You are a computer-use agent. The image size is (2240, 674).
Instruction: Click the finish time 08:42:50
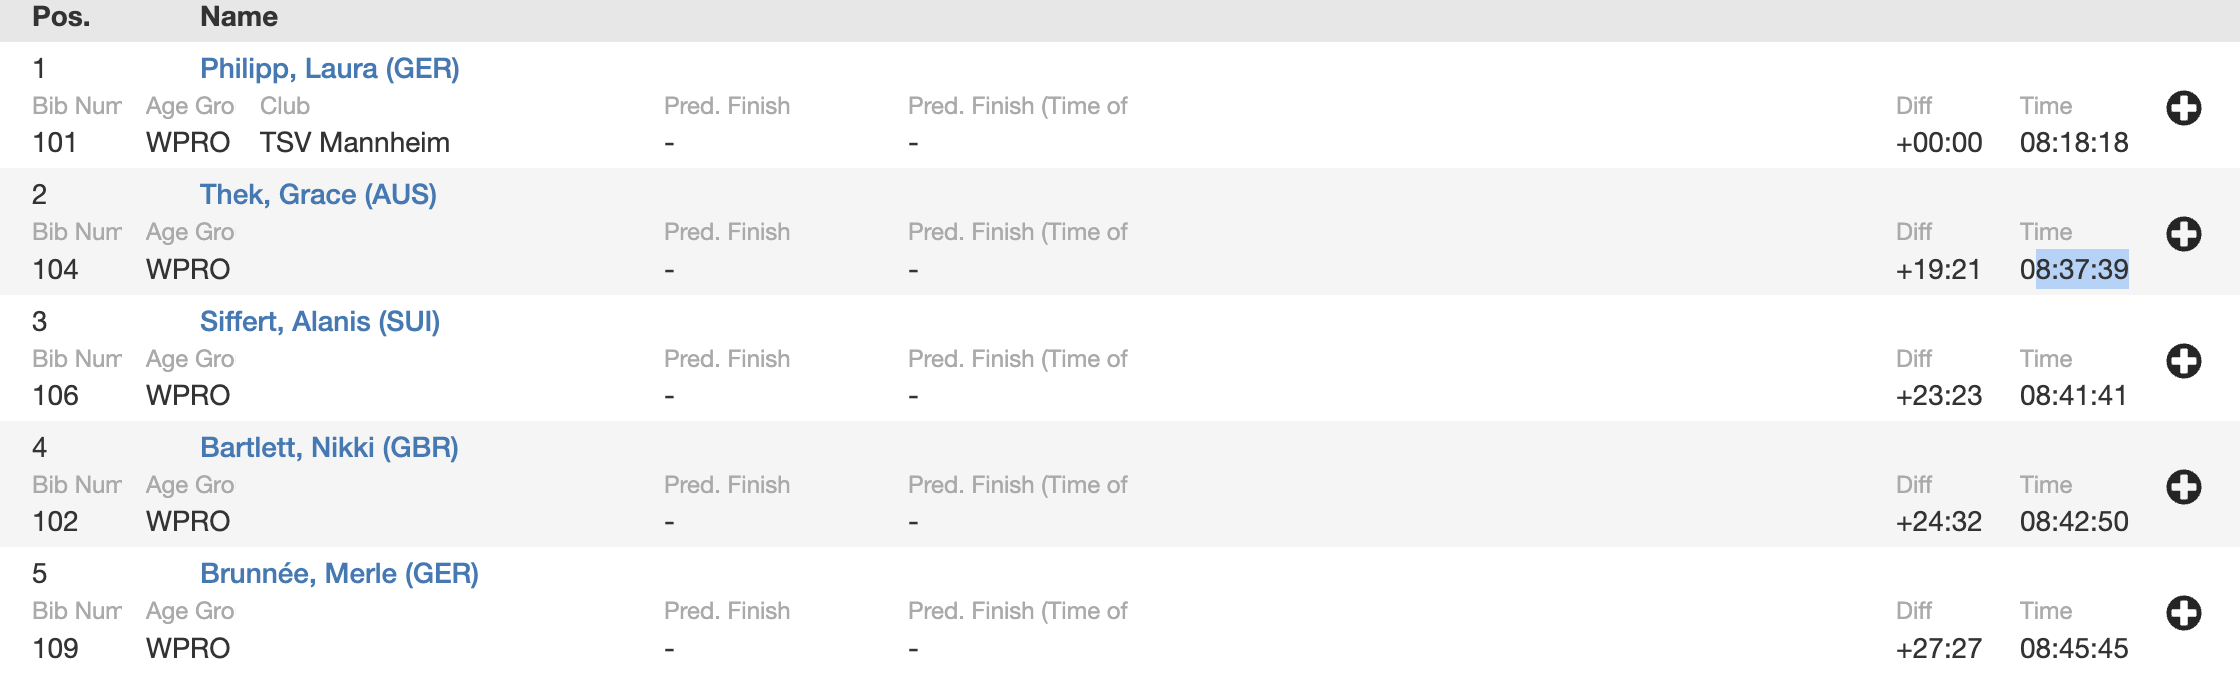pos(2074,522)
